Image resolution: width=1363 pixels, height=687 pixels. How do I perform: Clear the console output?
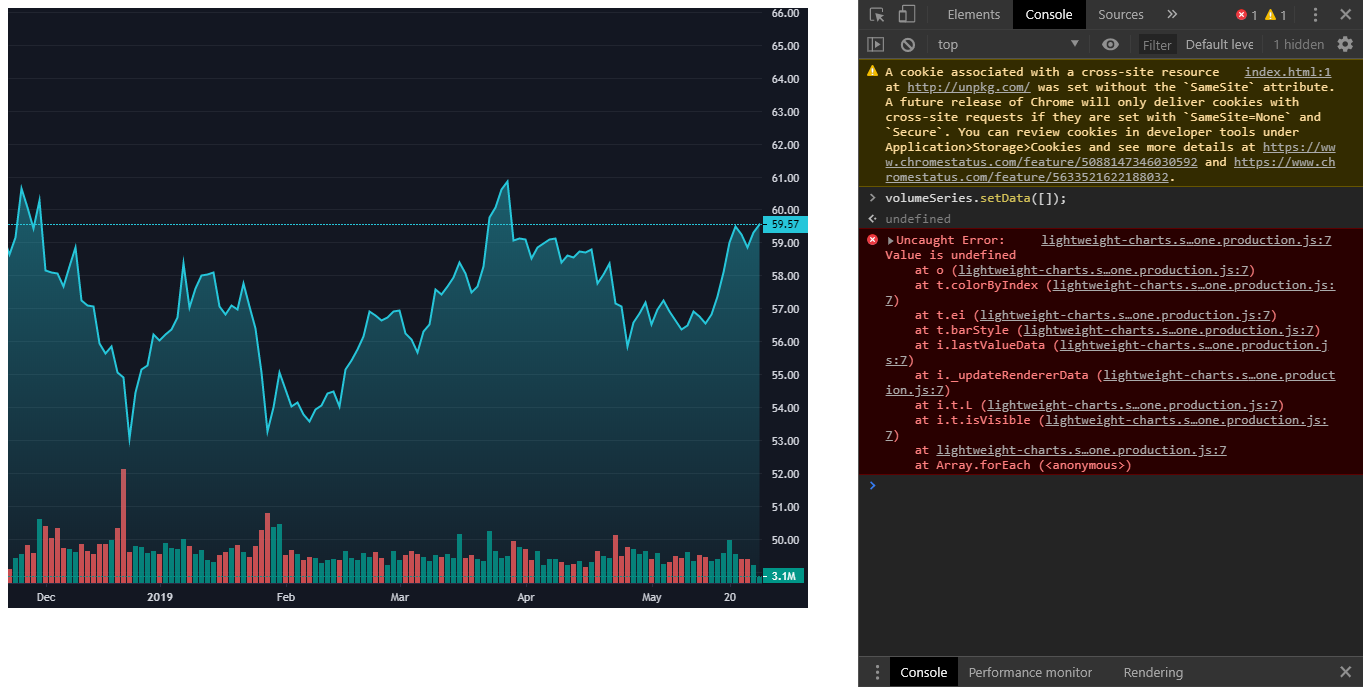(906, 43)
